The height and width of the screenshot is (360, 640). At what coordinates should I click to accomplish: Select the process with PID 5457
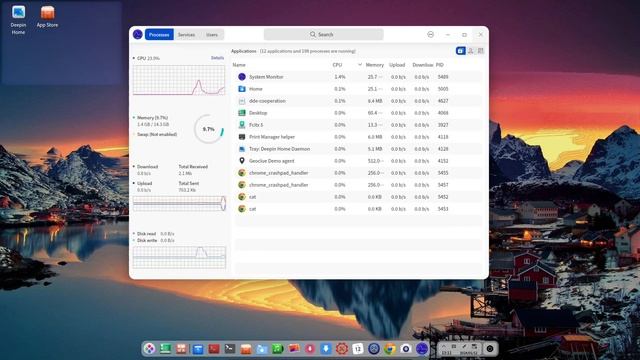tap(358, 185)
